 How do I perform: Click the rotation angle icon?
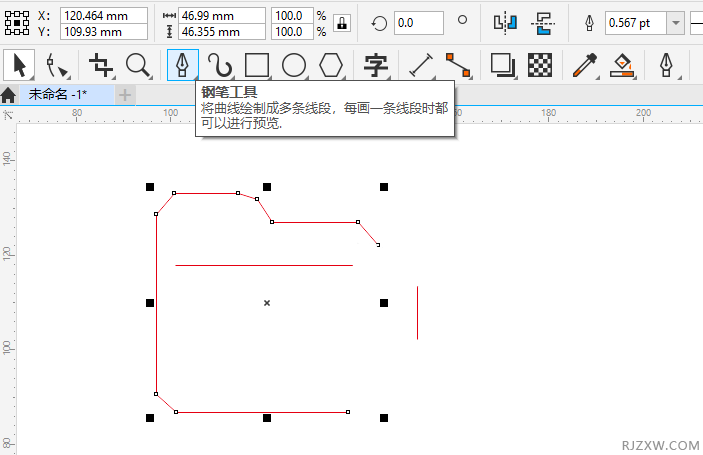click(379, 23)
